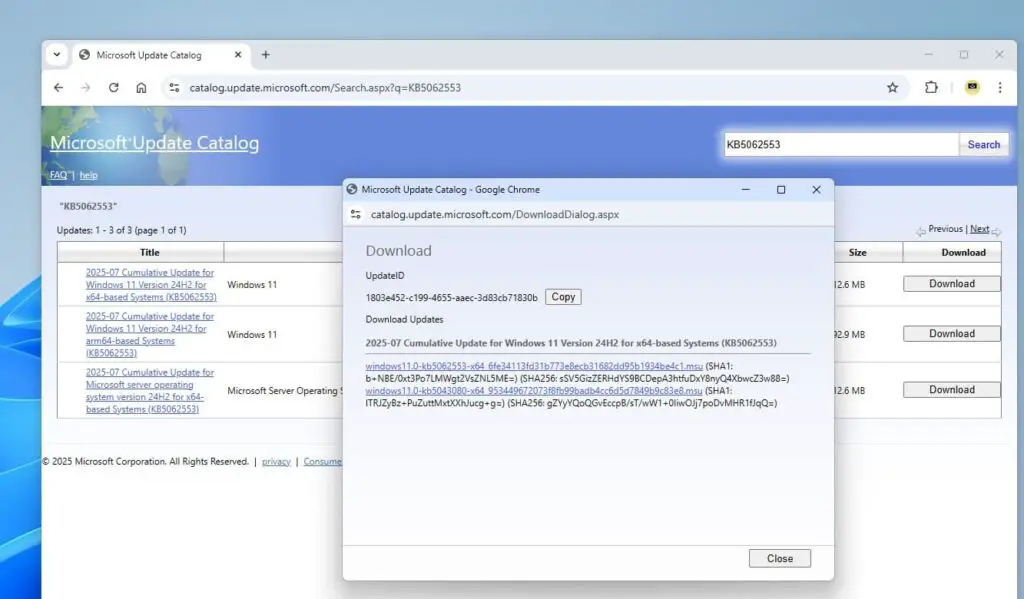Image resolution: width=1024 pixels, height=599 pixels.
Task: Download the x64-based Systems cumulative update
Action: tap(950, 283)
